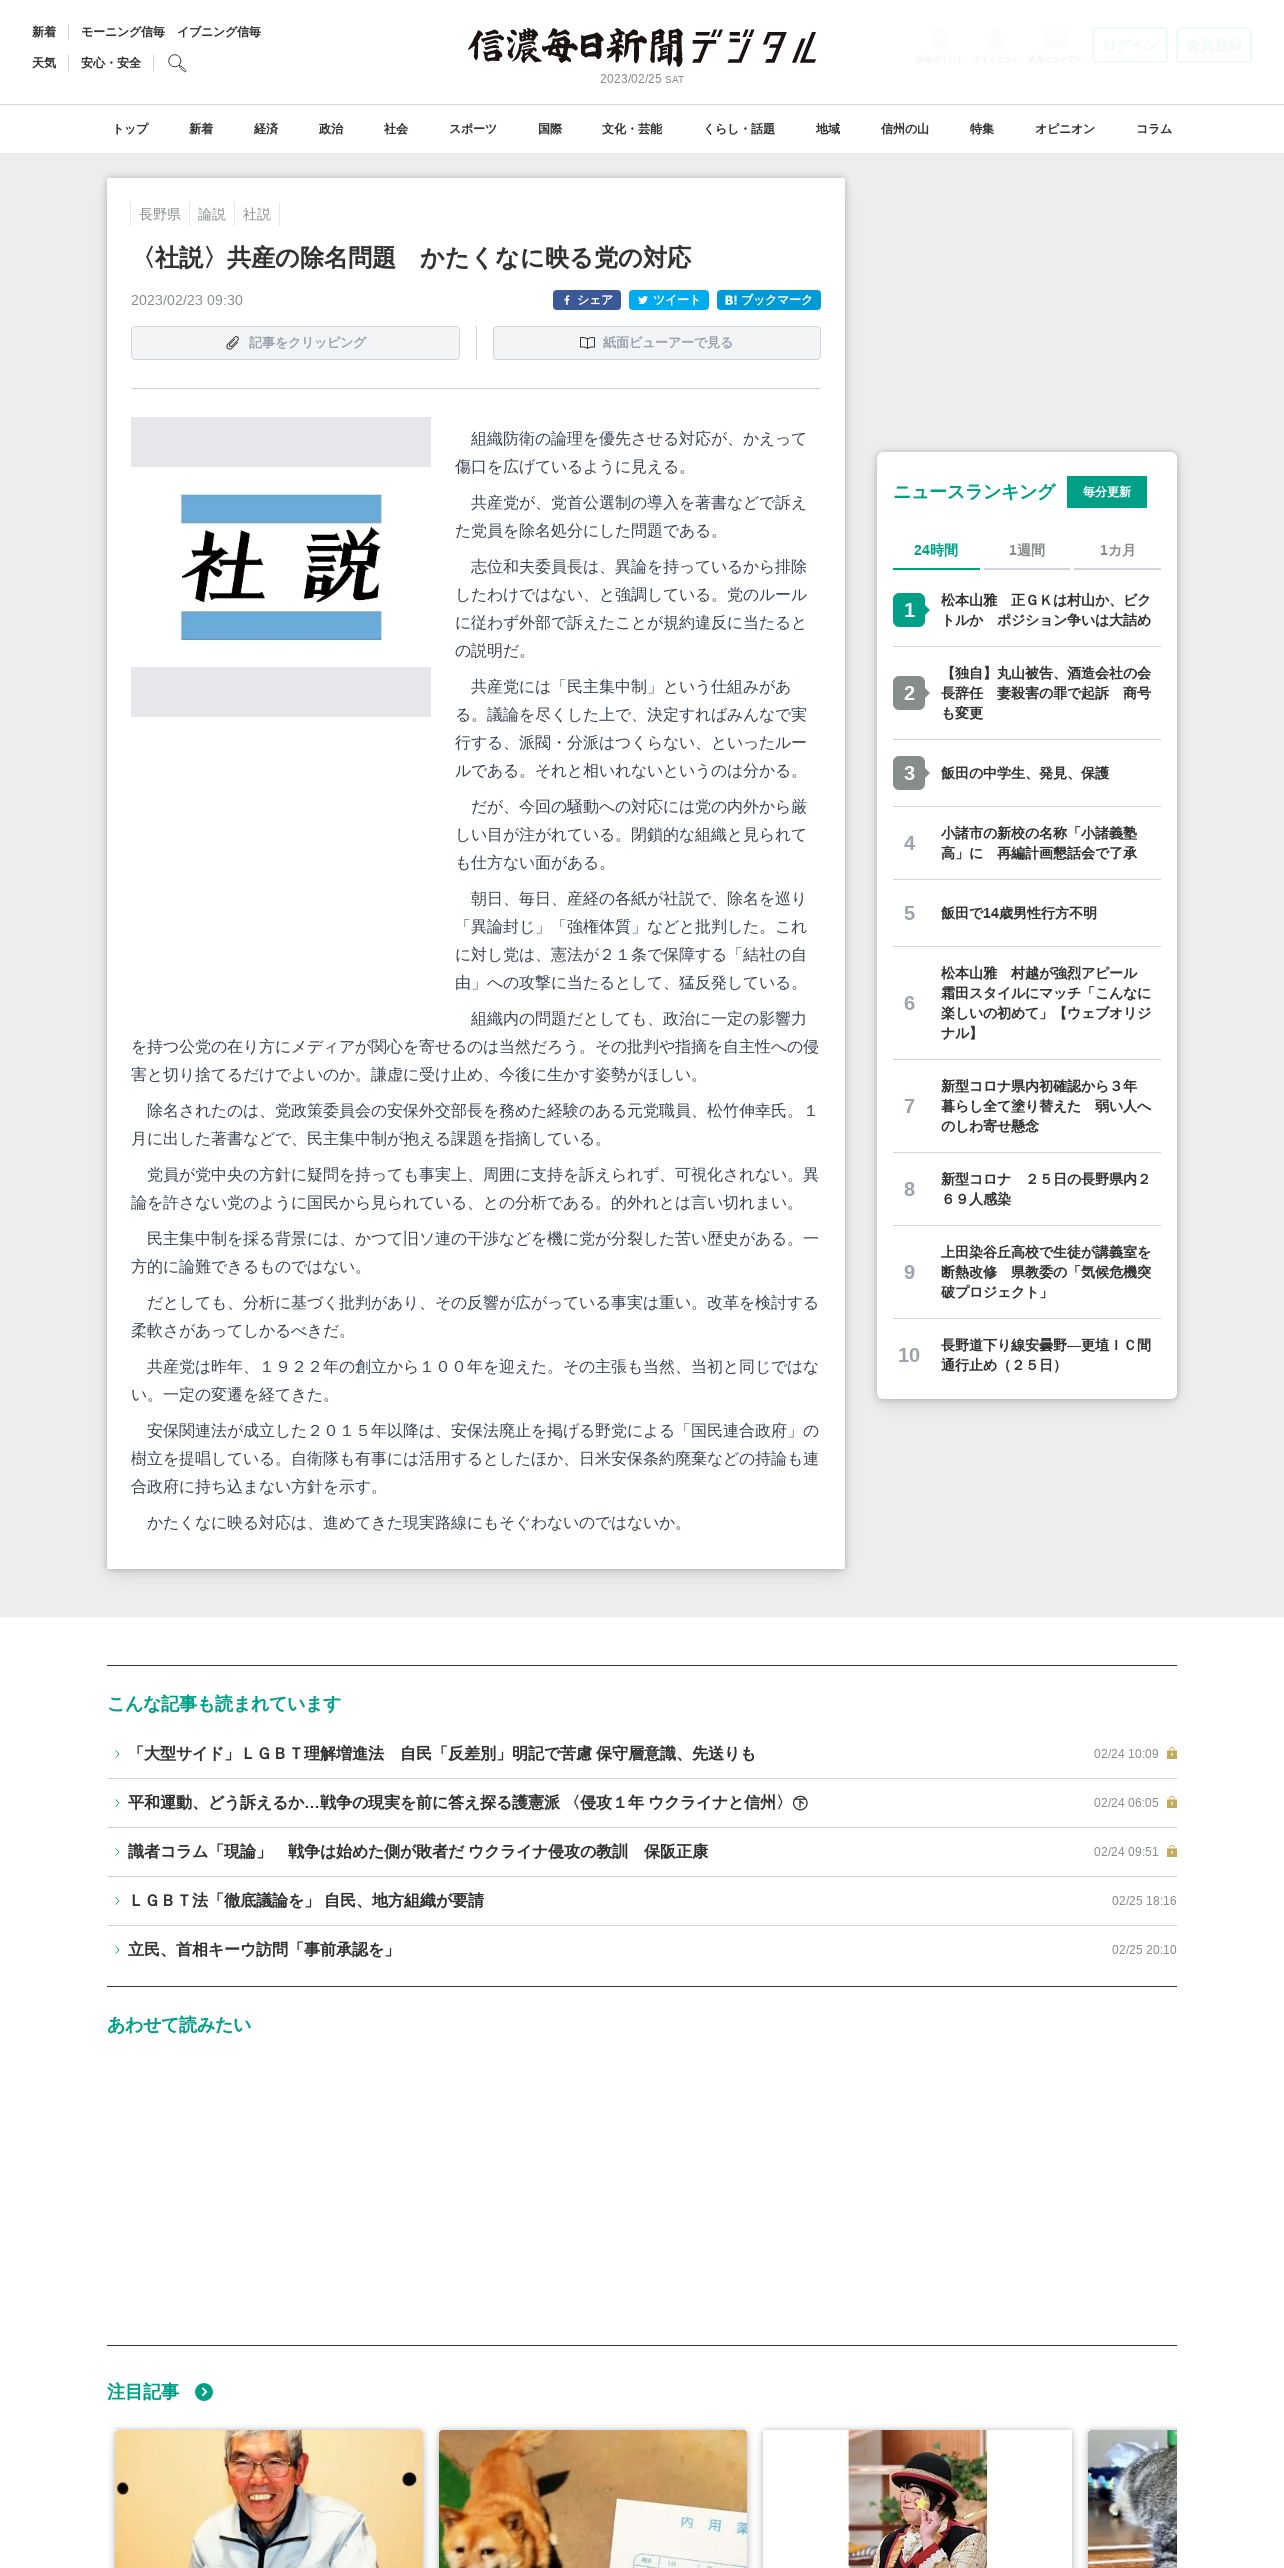Click the search magnifier icon in header
This screenshot has width=1284, height=2568.
[x=177, y=63]
